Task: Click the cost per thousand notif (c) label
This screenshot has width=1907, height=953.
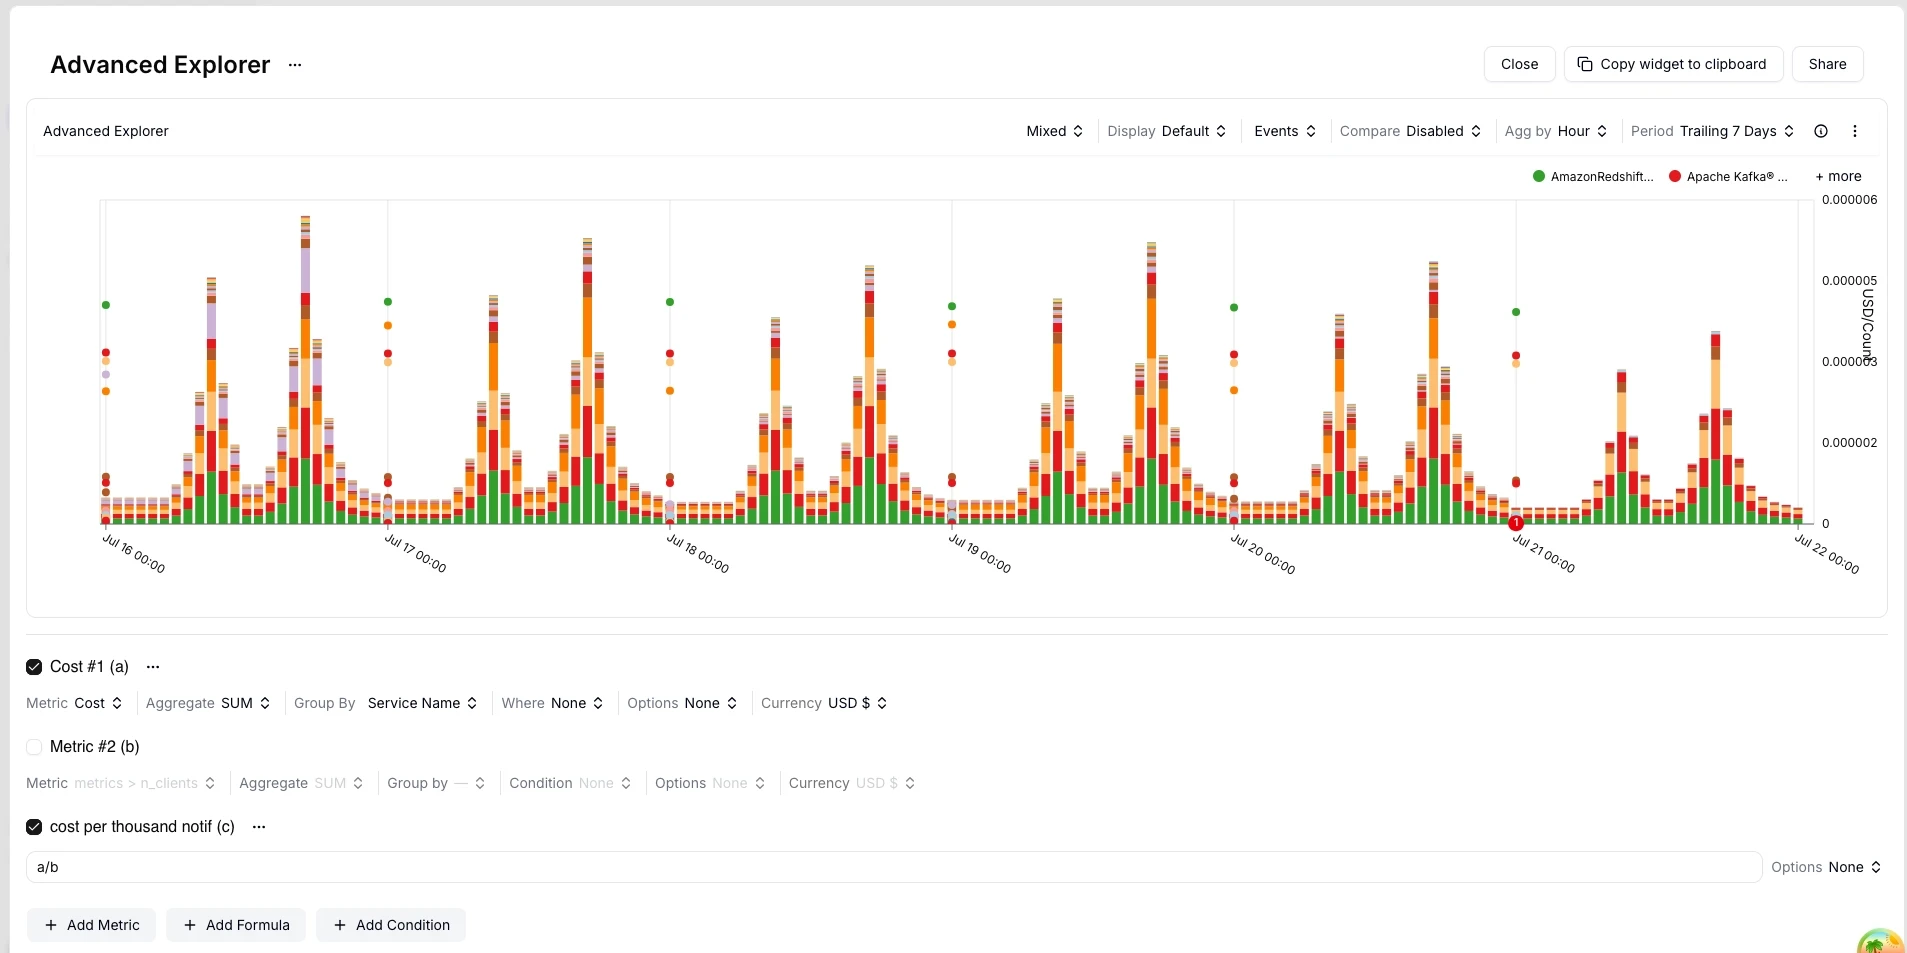Action: point(142,827)
